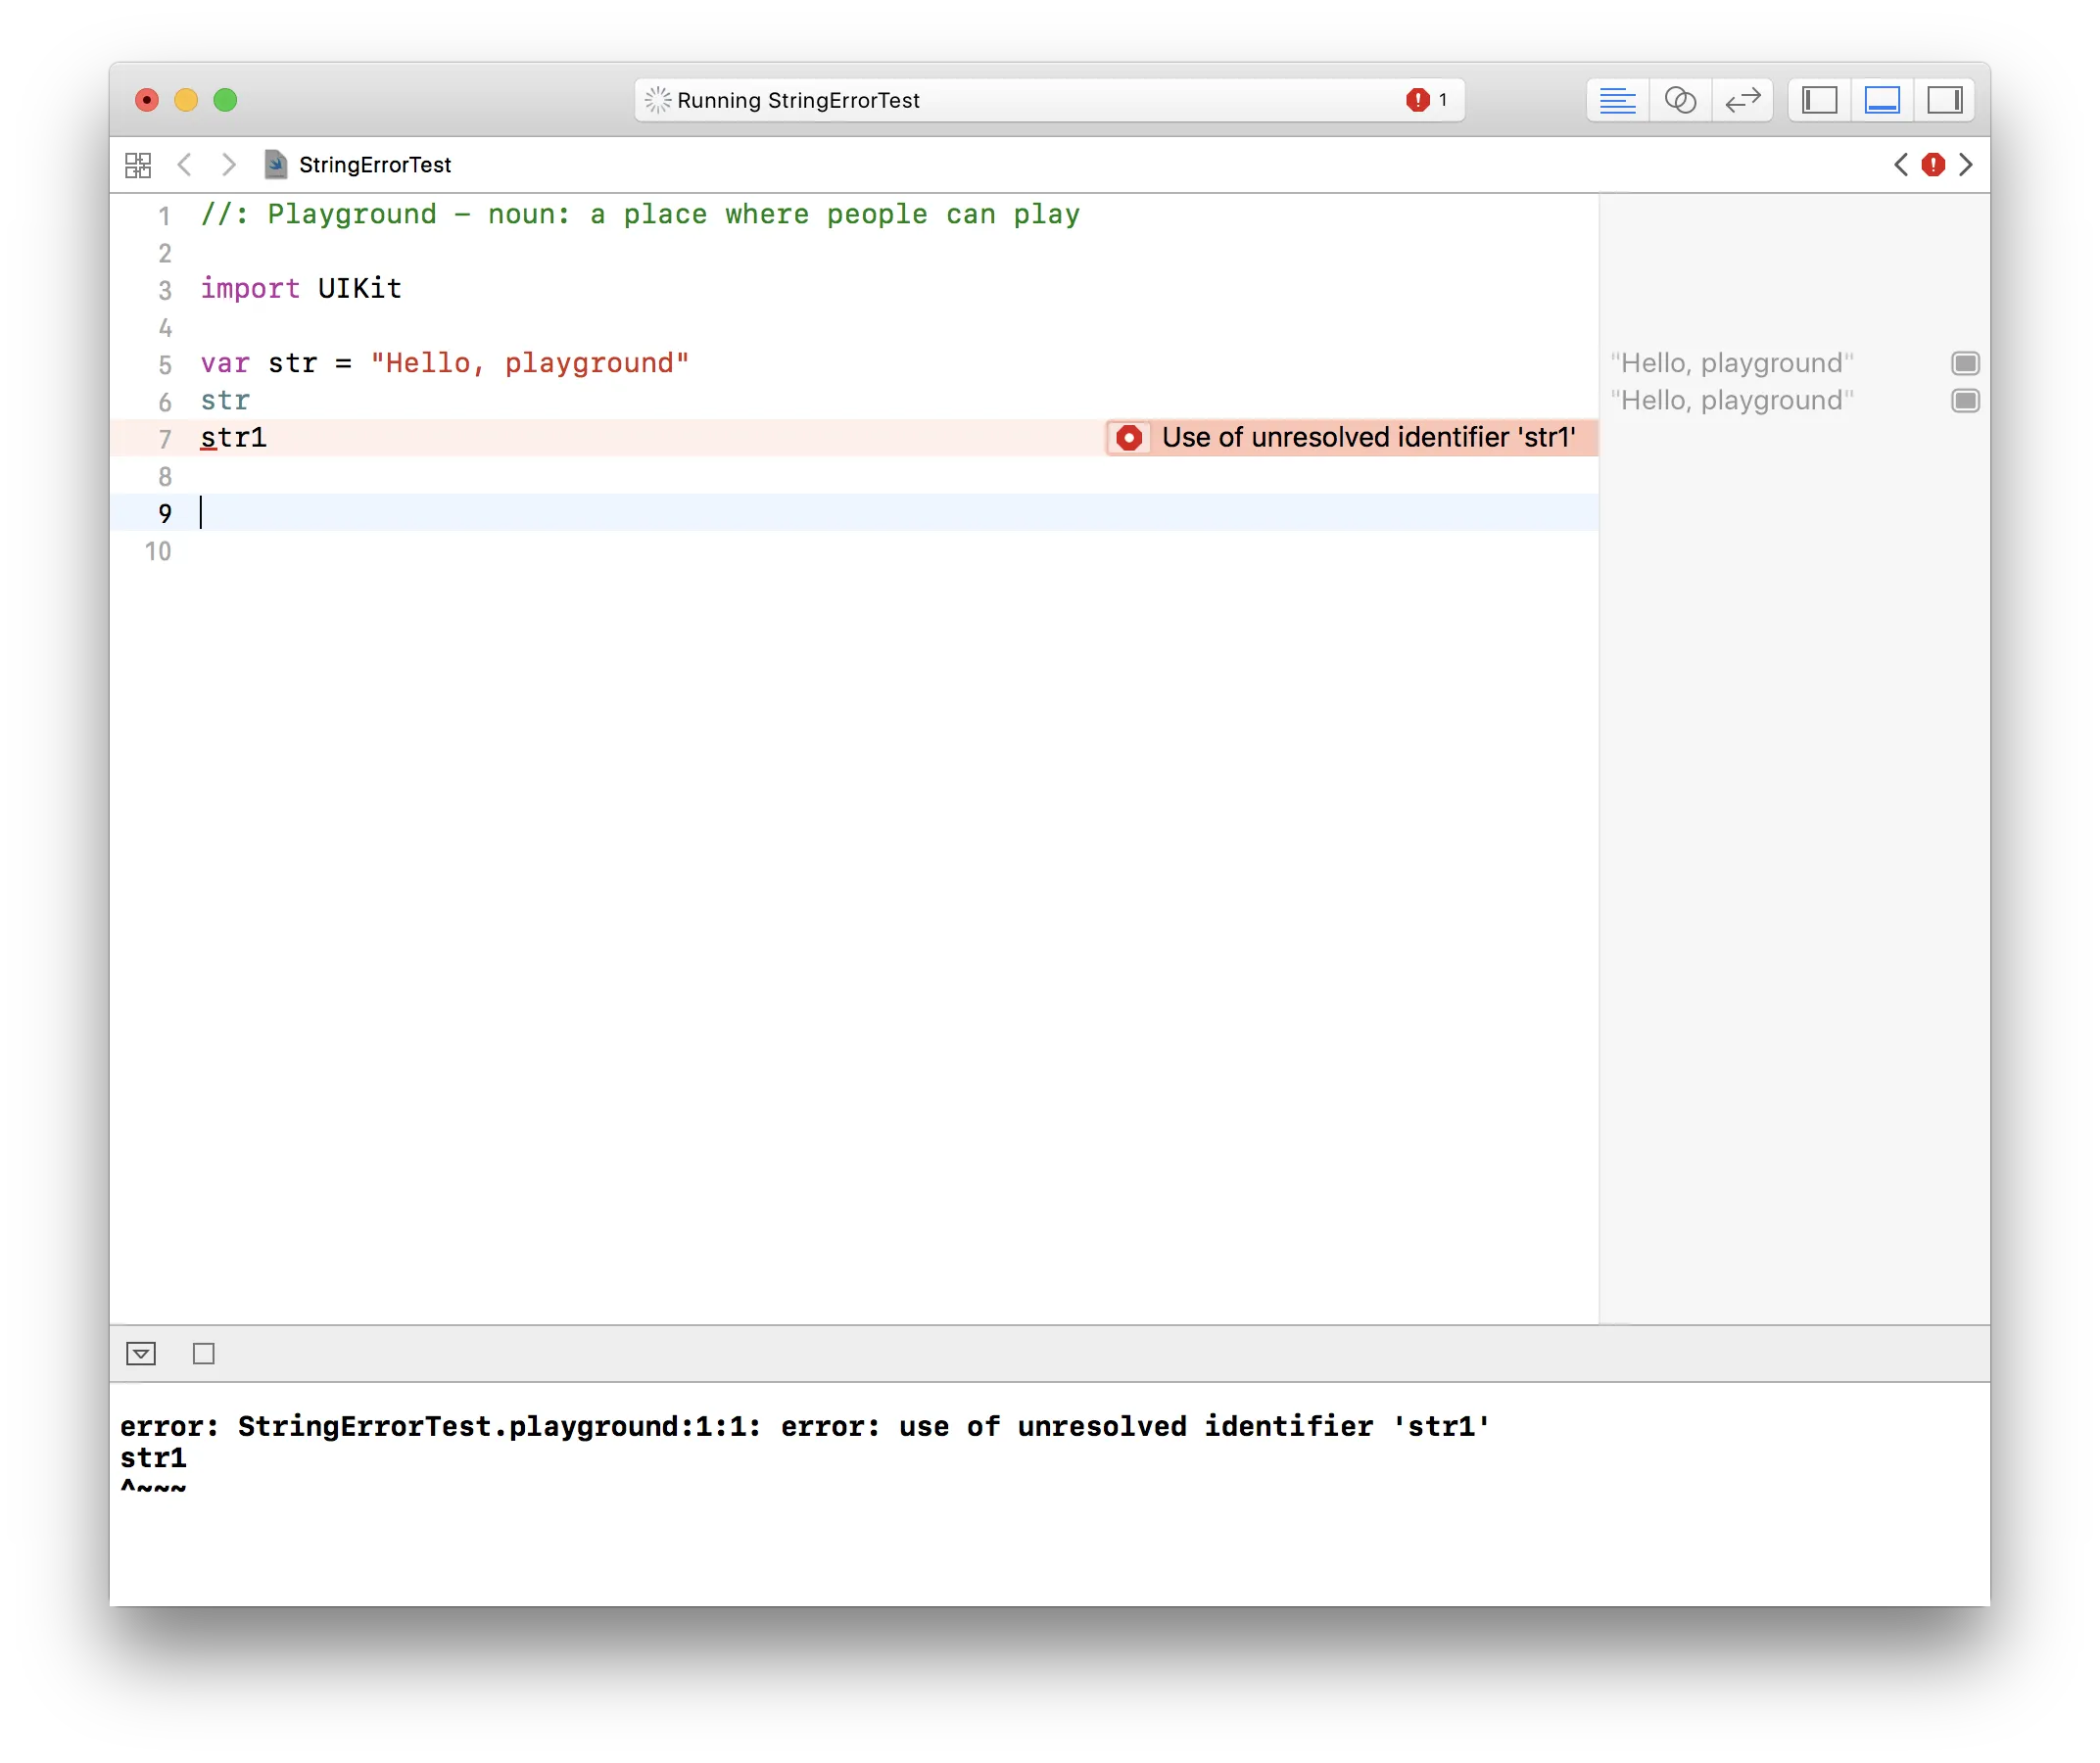The height and width of the screenshot is (1763, 2100).
Task: Hide the debug console with triangle button
Action: pos(141,1354)
